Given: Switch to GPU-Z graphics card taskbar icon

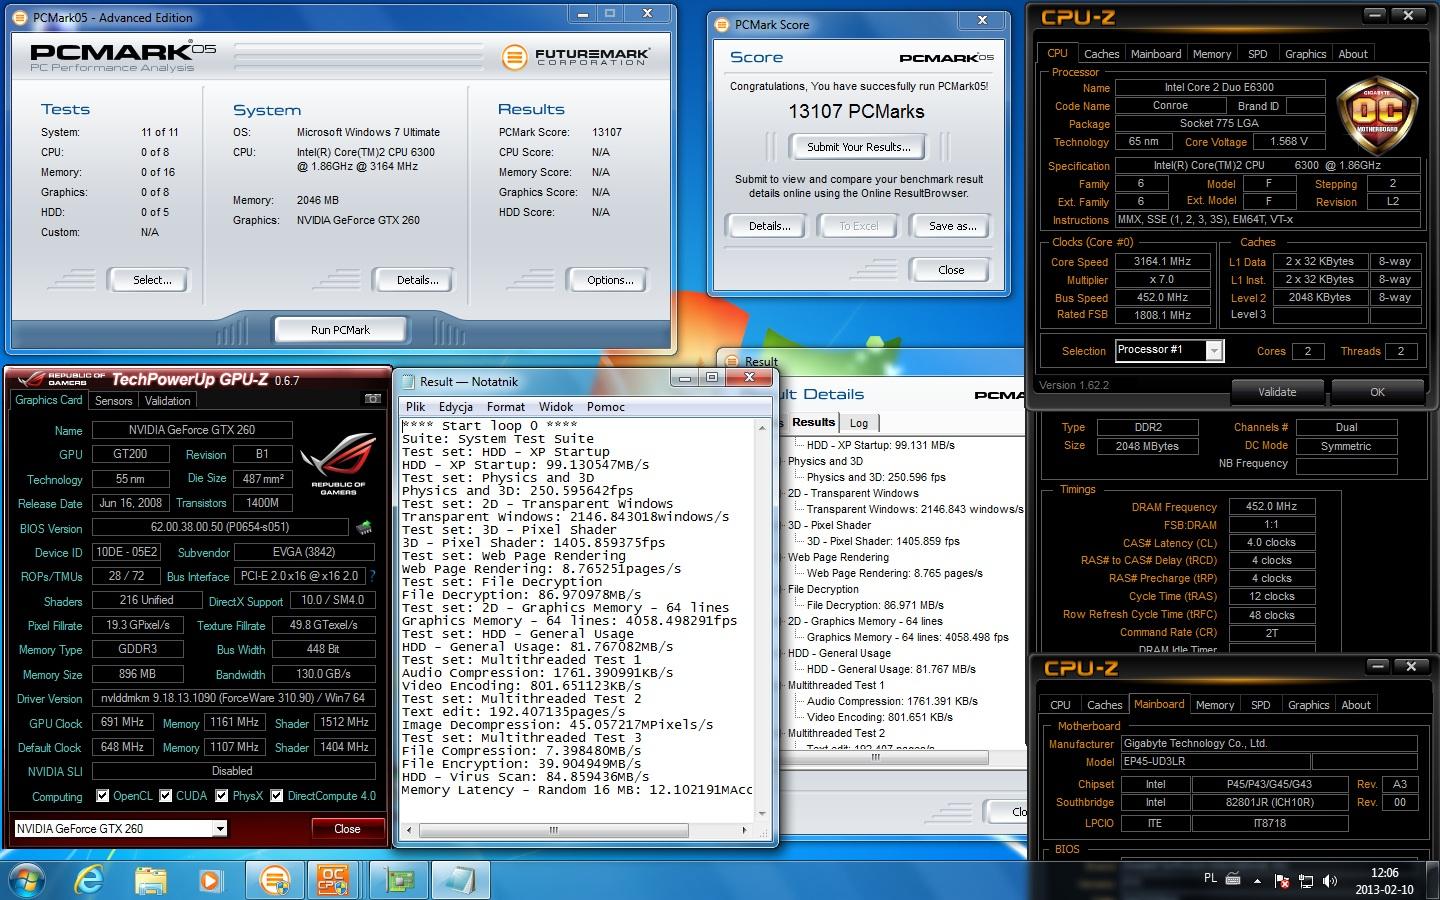Looking at the screenshot, I should pyautogui.click(x=398, y=880).
